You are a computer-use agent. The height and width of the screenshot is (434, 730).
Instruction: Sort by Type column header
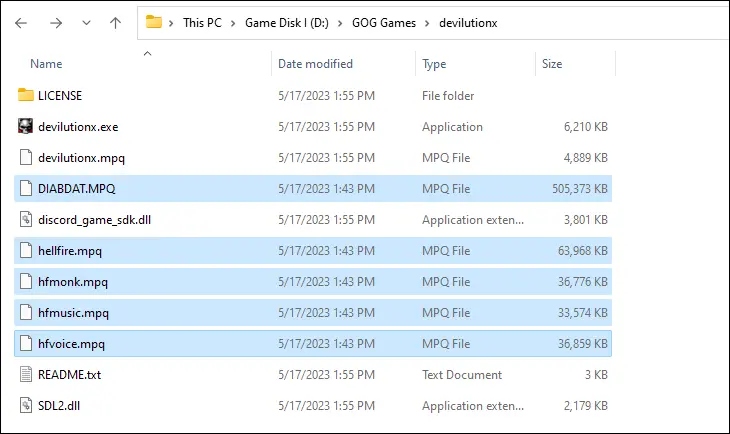434,64
